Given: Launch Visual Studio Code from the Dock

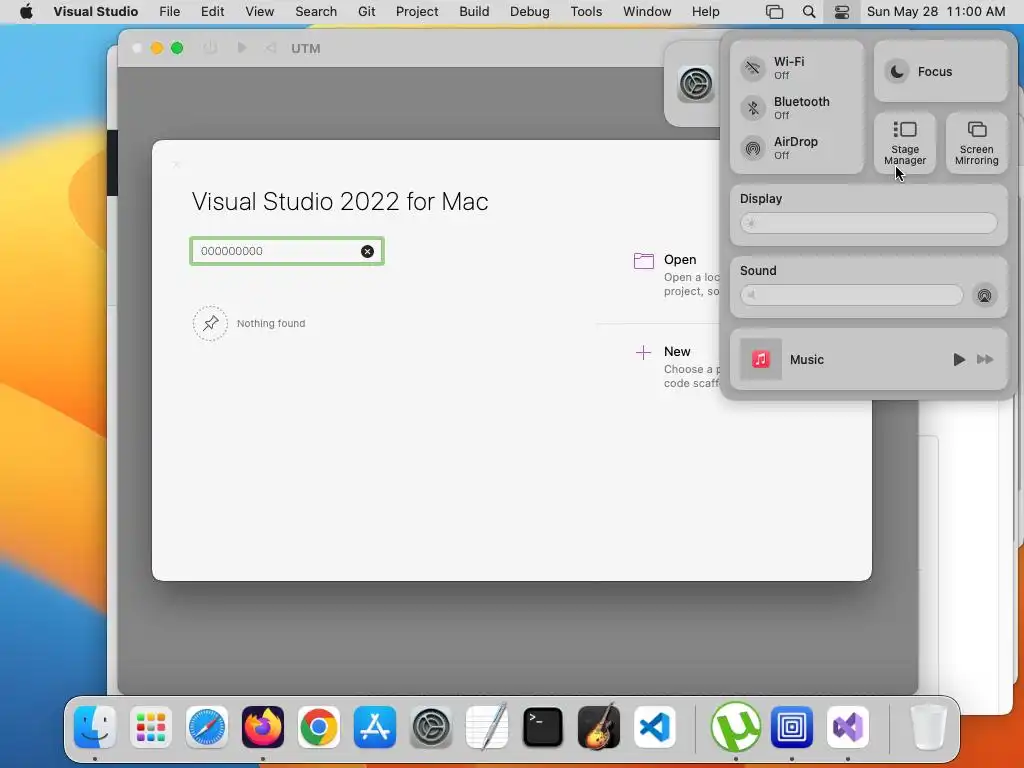Looking at the screenshot, I should coord(654,727).
